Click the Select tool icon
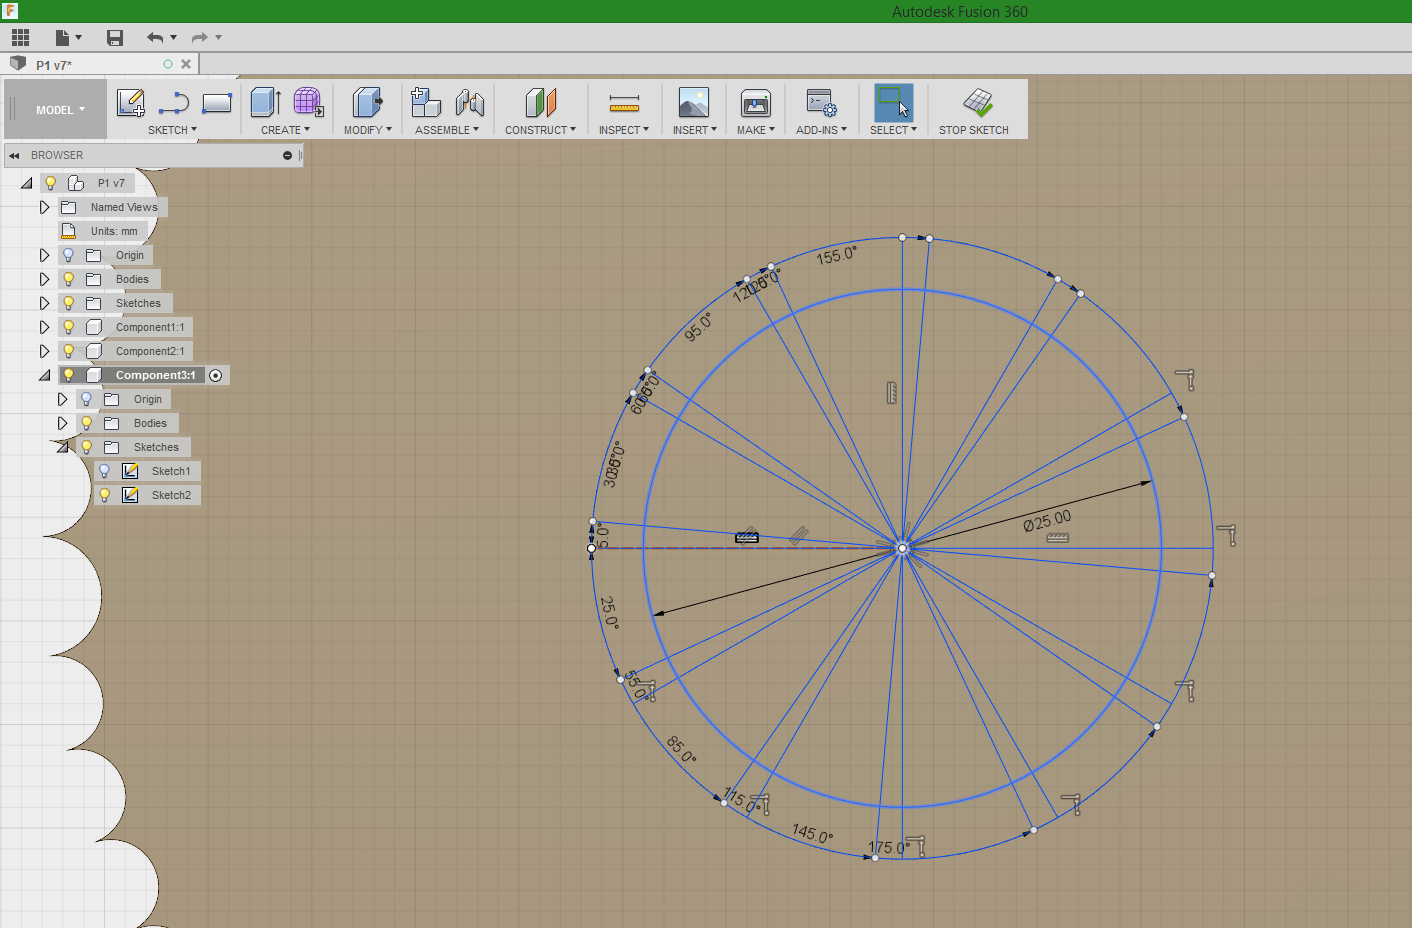Image resolution: width=1412 pixels, height=928 pixels. [893, 102]
